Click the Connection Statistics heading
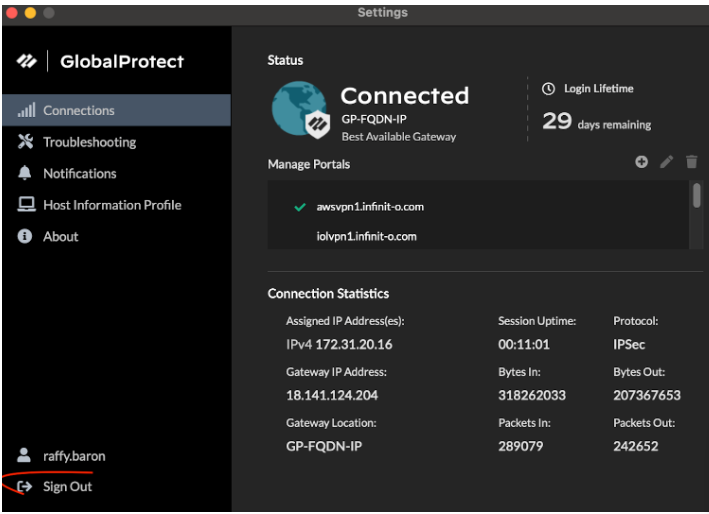This screenshot has width=709, height=514. coord(328,293)
